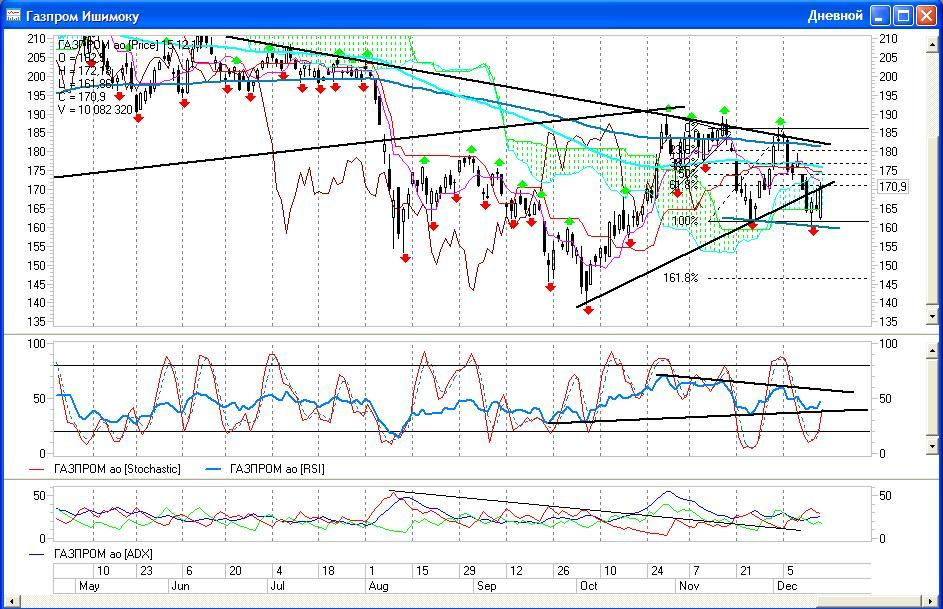Click the 100% Fibonacci level label
This screenshot has width=943, height=609.
pos(685,221)
